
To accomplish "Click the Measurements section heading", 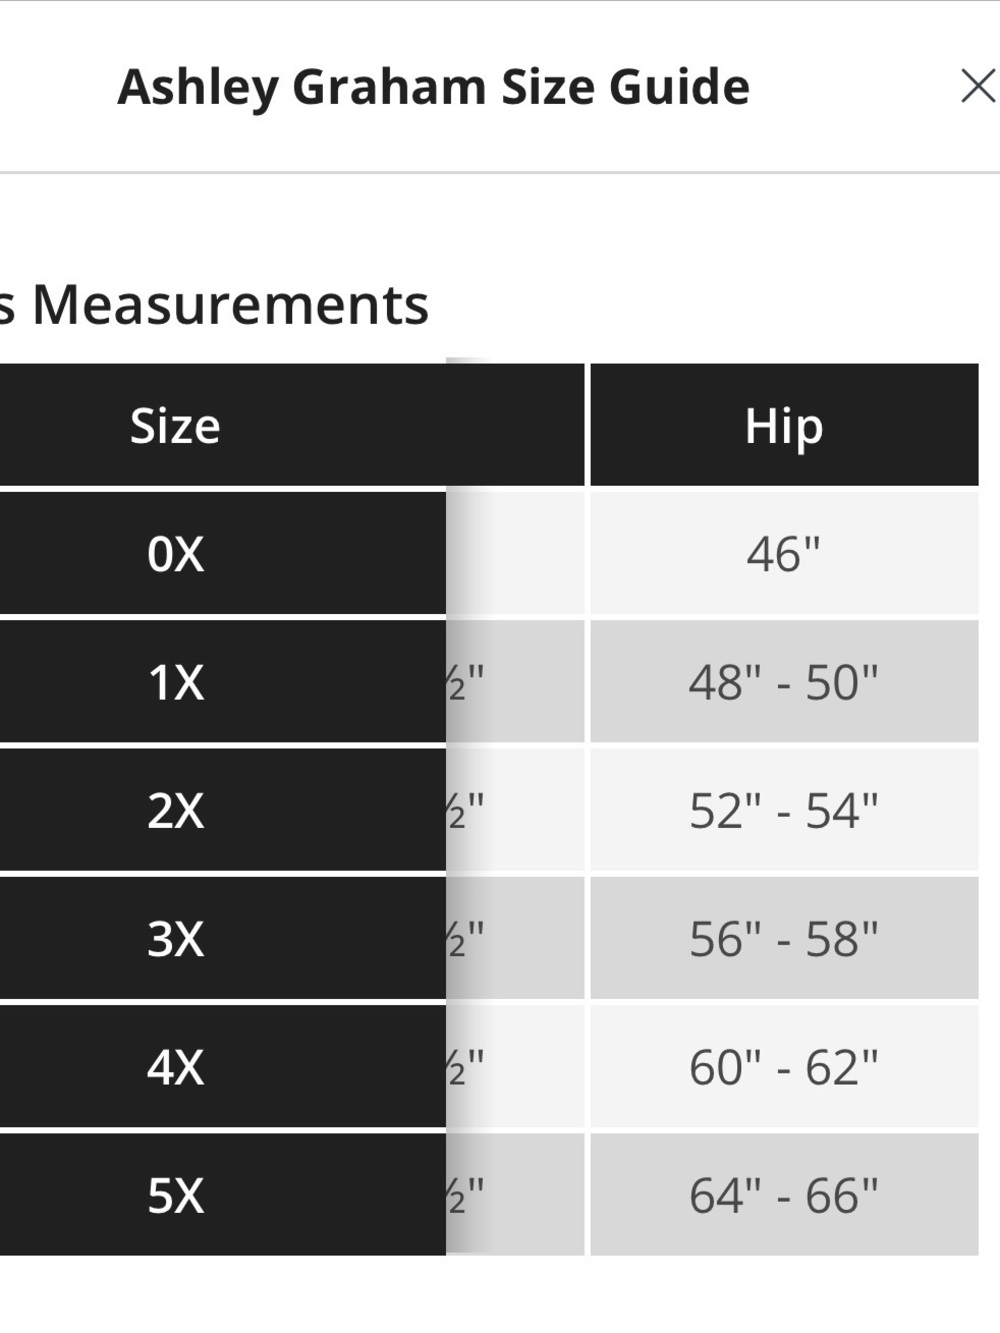I will 214,304.
